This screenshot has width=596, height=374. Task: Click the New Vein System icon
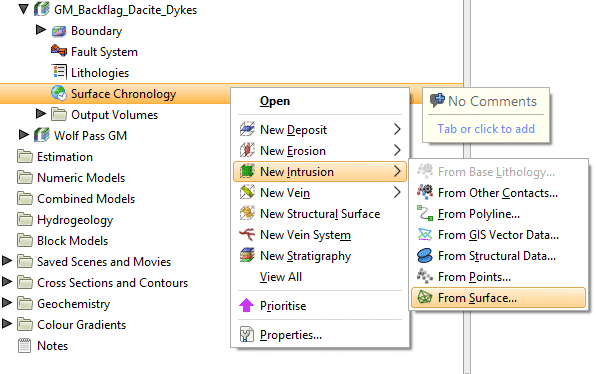point(247,235)
